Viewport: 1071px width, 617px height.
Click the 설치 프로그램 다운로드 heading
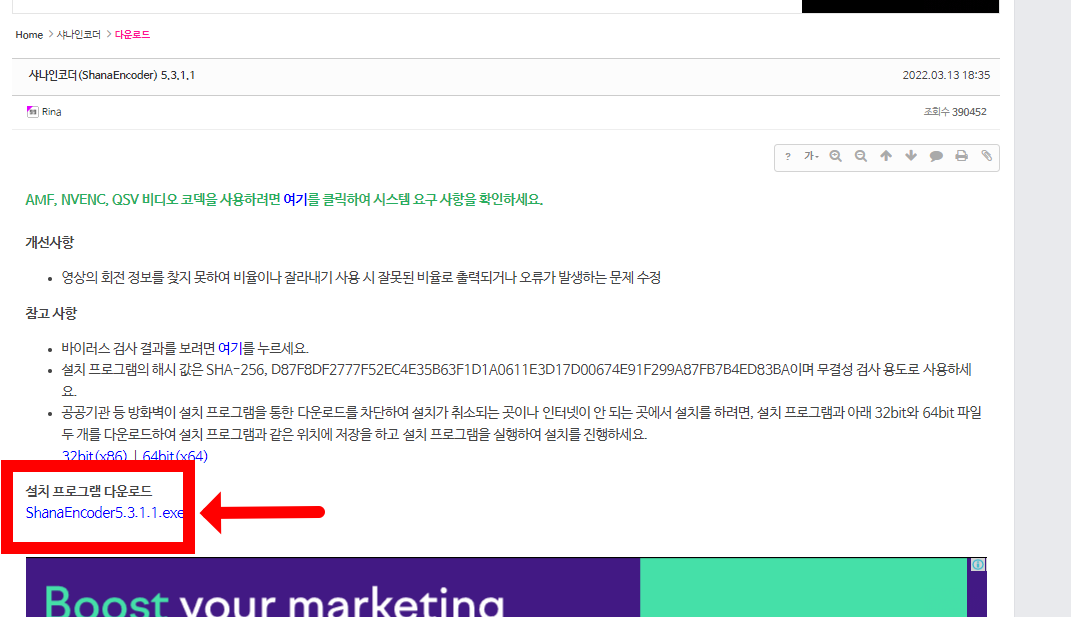click(89, 491)
